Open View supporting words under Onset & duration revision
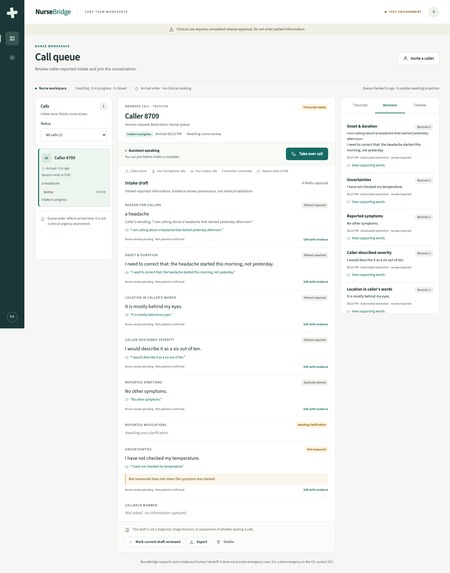Screen dimensions: 450x573 (366, 165)
